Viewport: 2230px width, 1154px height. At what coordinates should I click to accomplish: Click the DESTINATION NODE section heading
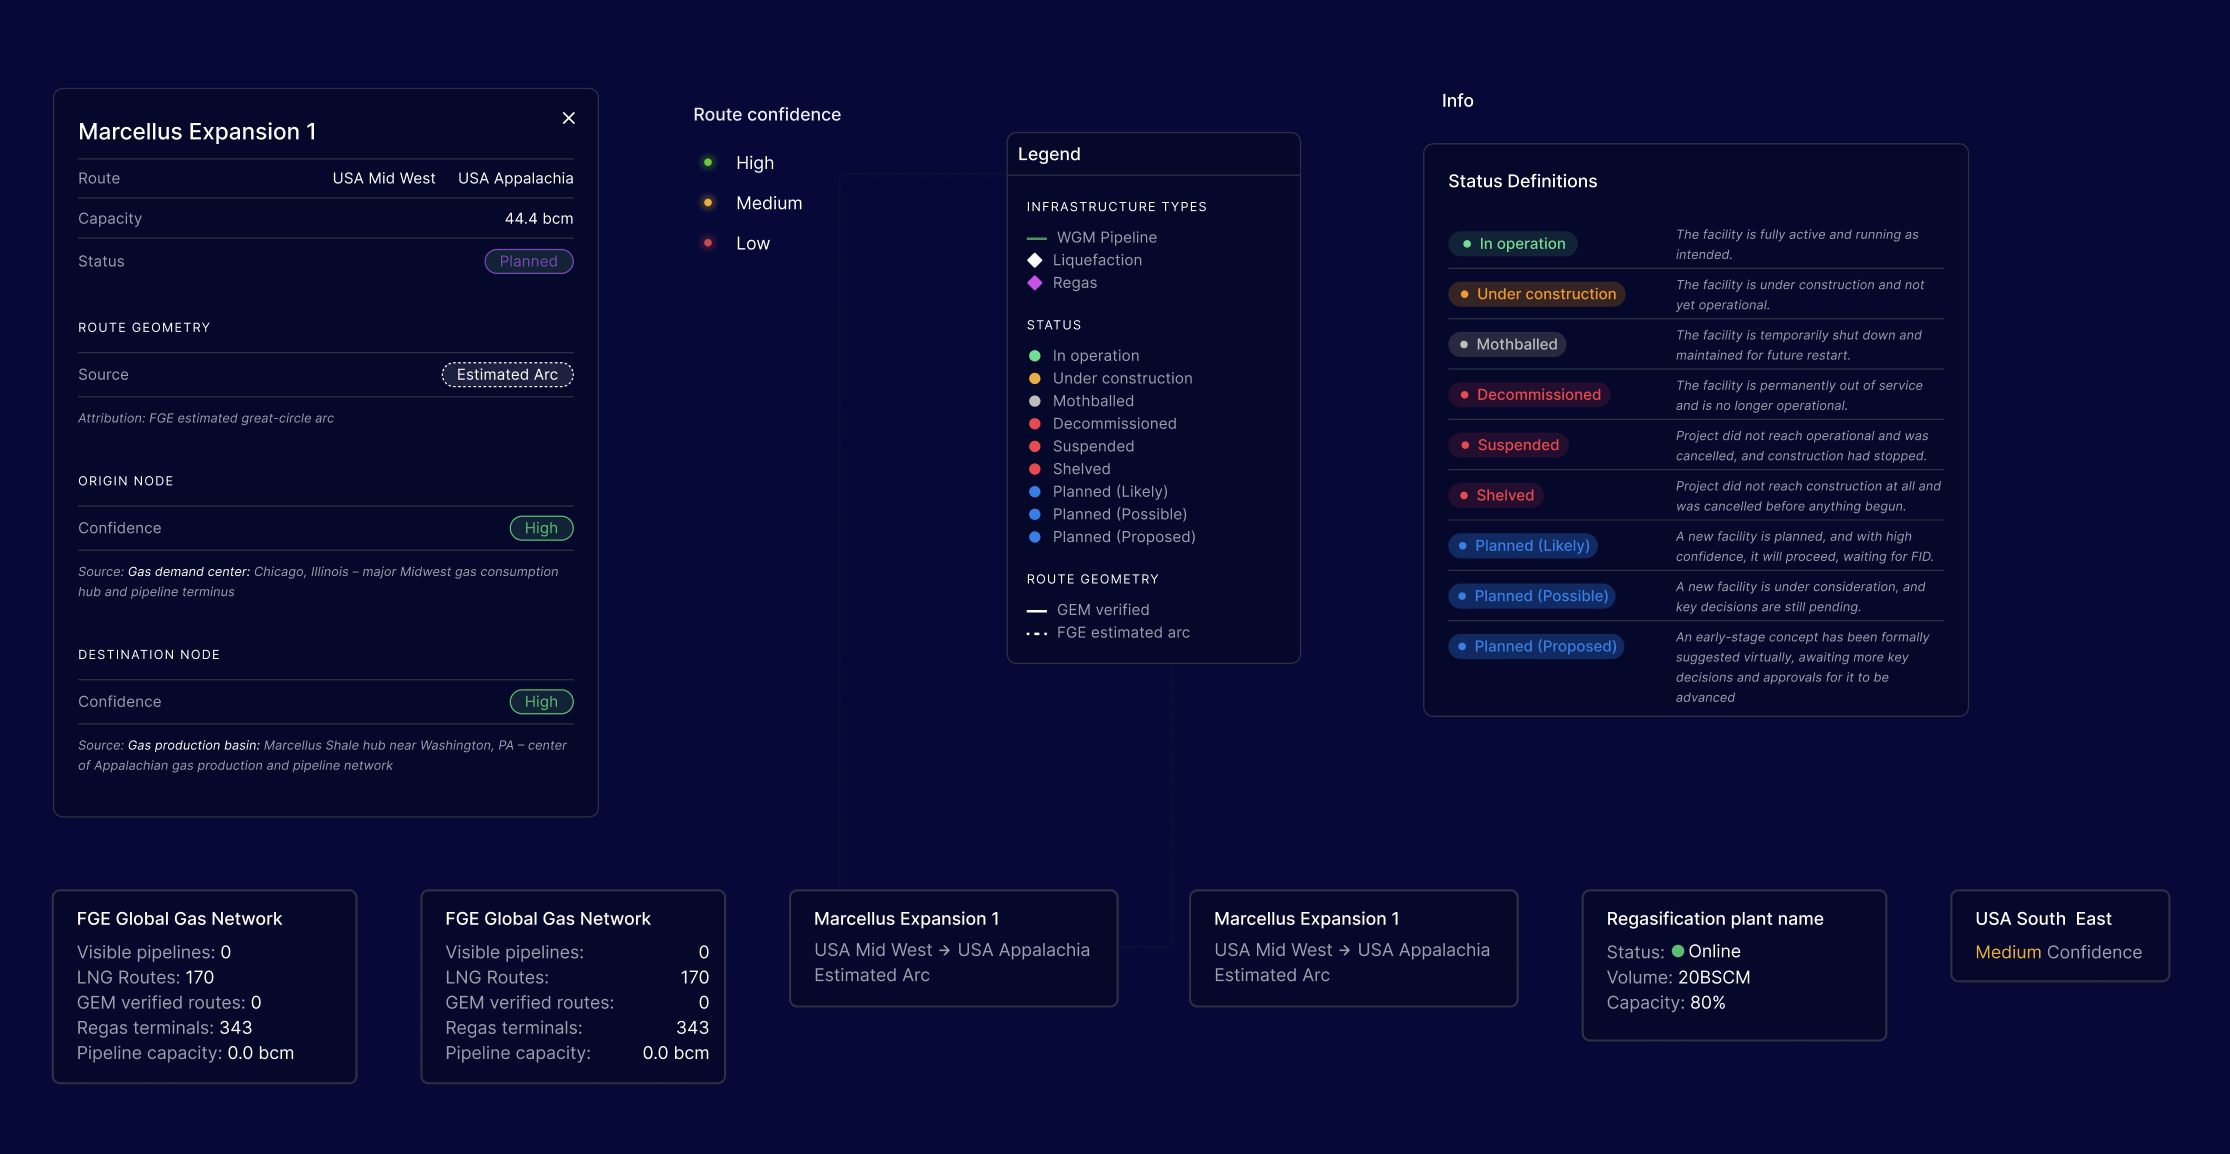coord(149,655)
